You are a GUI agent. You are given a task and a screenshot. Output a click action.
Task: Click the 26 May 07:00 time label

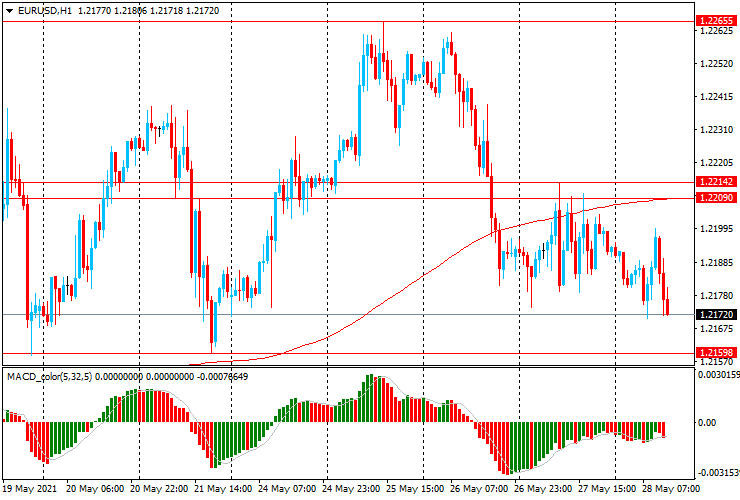click(x=479, y=488)
